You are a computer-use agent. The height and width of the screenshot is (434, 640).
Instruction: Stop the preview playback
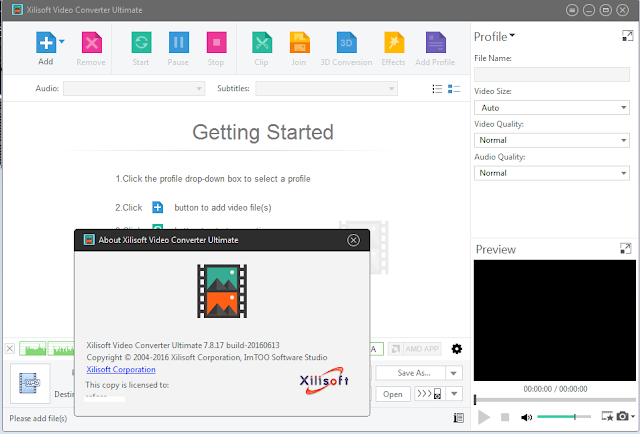[x=505, y=417]
